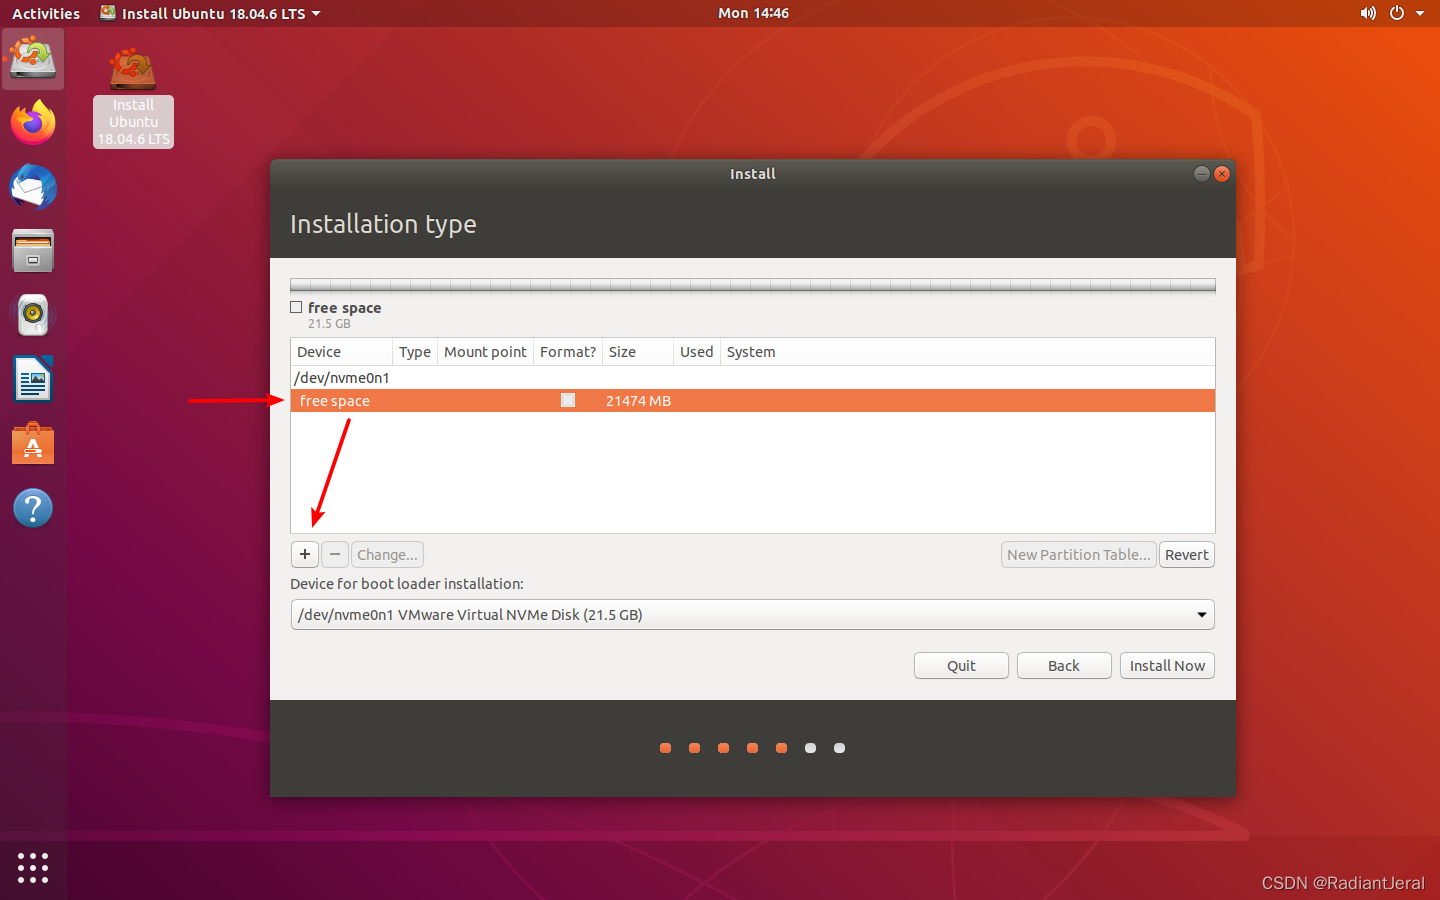1440x900 pixels.
Task: Select the Install Ubuntu 18.04.6 LTS desktop icon
Action: (x=133, y=98)
